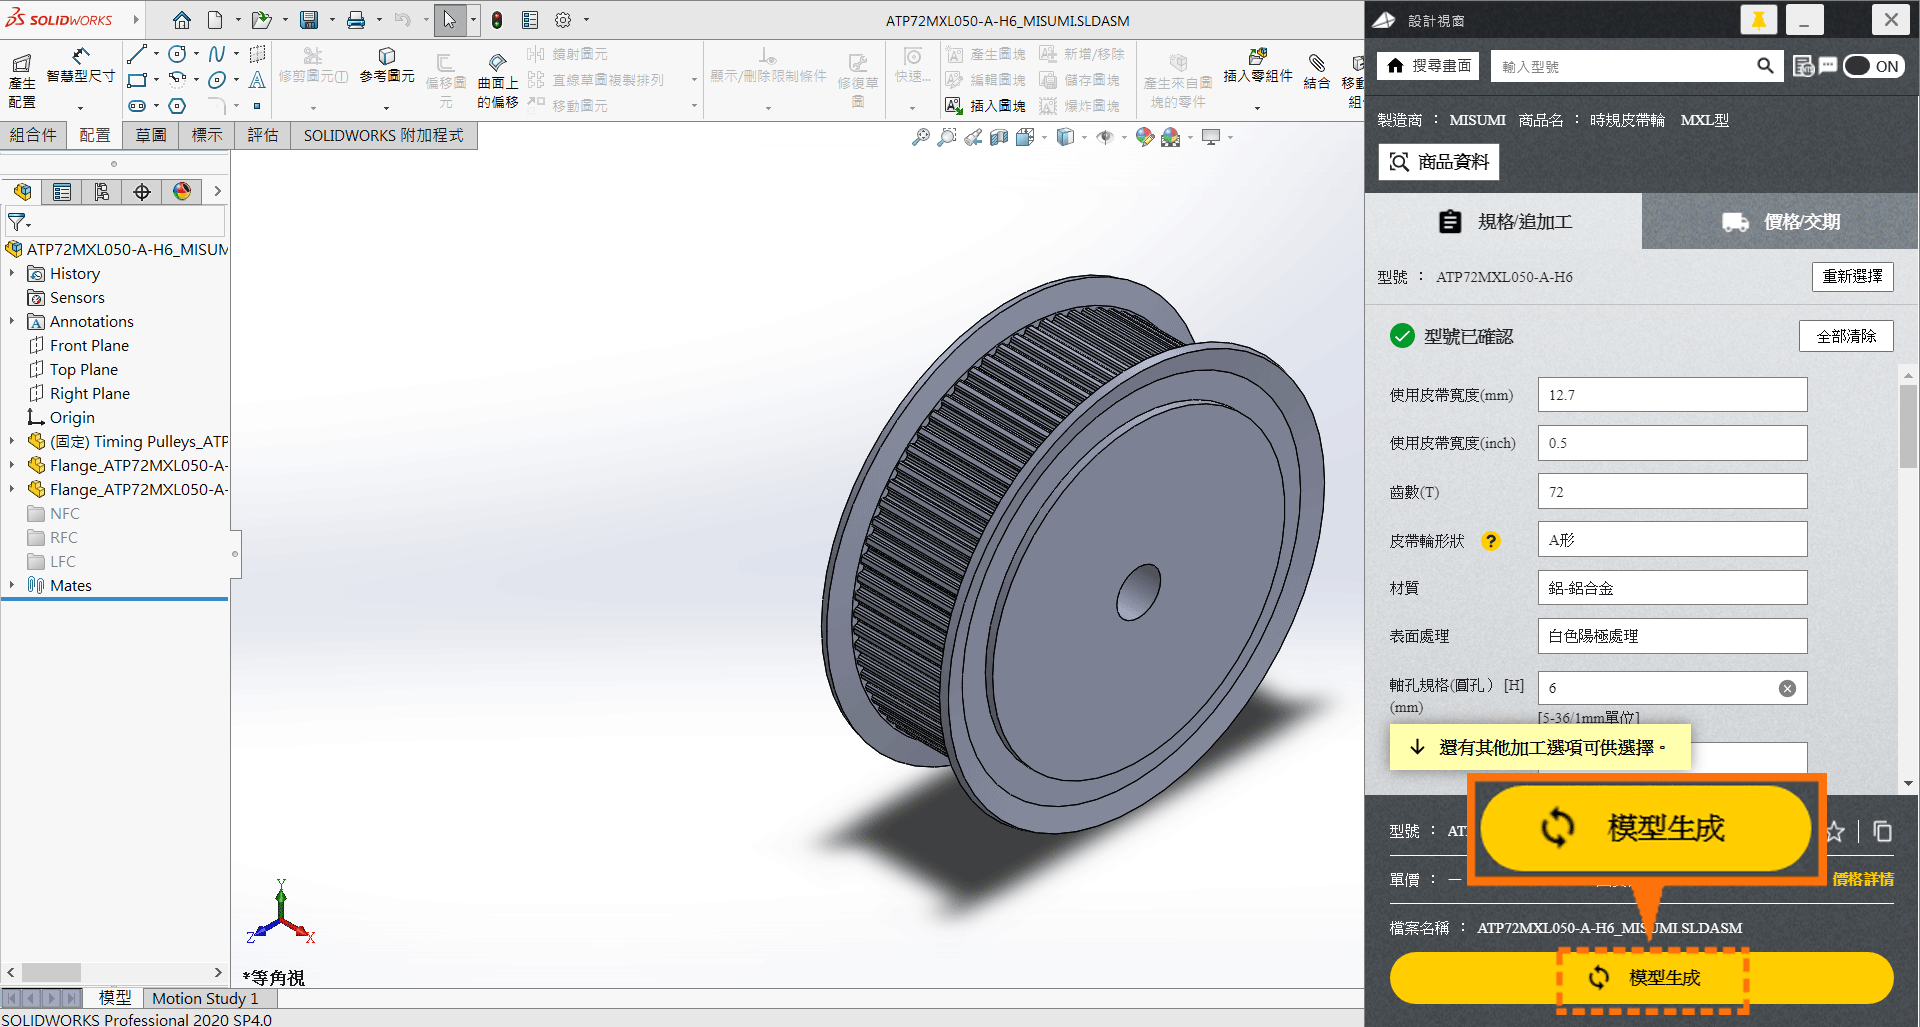Open the ConfigurationManager tab icon

(x=102, y=192)
